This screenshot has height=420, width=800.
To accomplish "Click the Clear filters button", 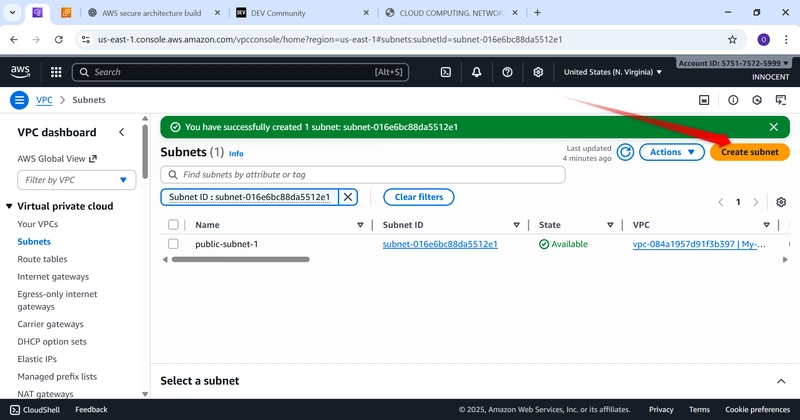I will pos(419,197).
